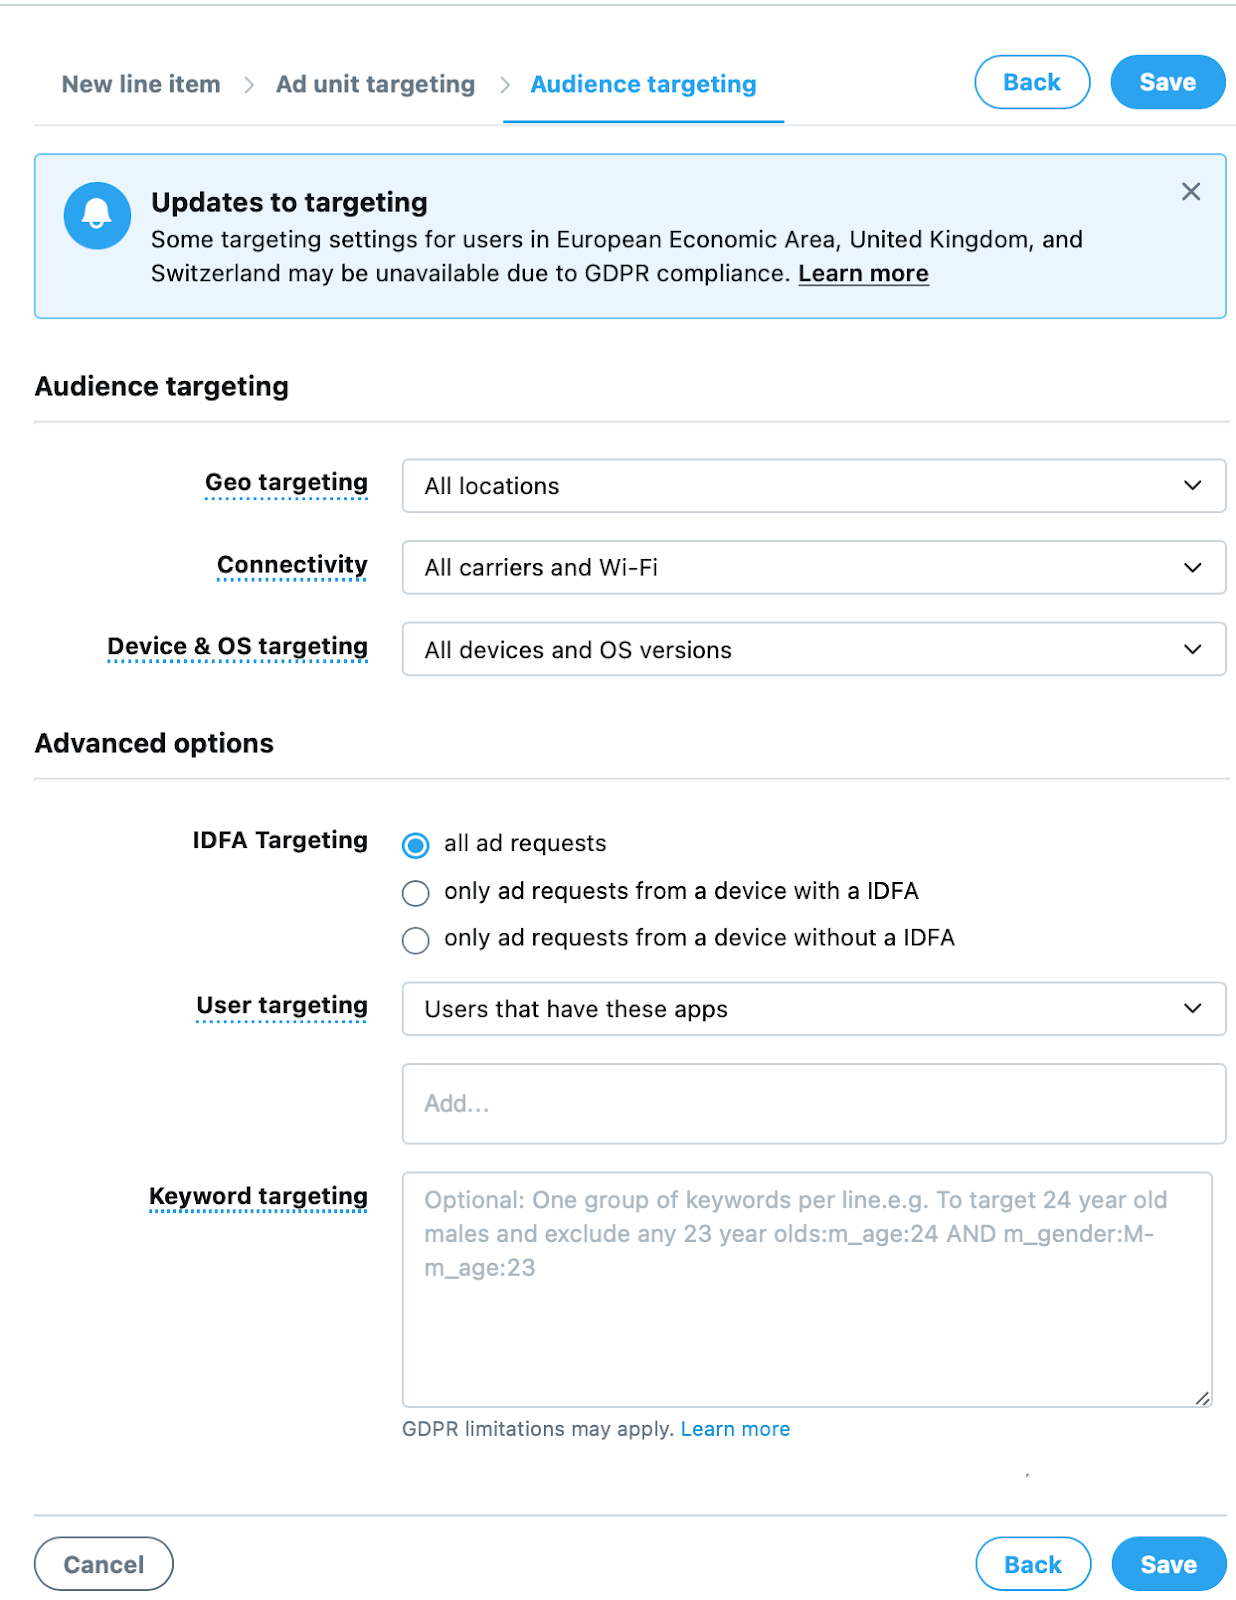Open the Device & OS targeting dropdown
This screenshot has width=1236, height=1600.
pos(813,649)
